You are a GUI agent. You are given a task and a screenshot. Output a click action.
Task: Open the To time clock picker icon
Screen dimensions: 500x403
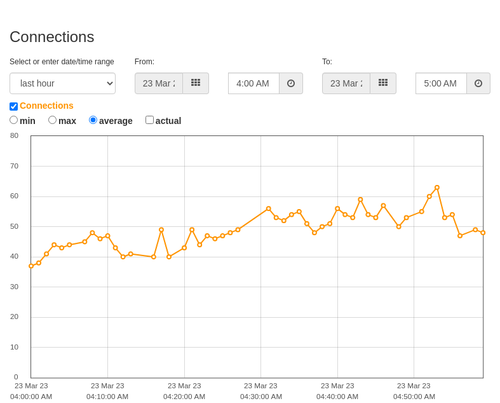478,83
